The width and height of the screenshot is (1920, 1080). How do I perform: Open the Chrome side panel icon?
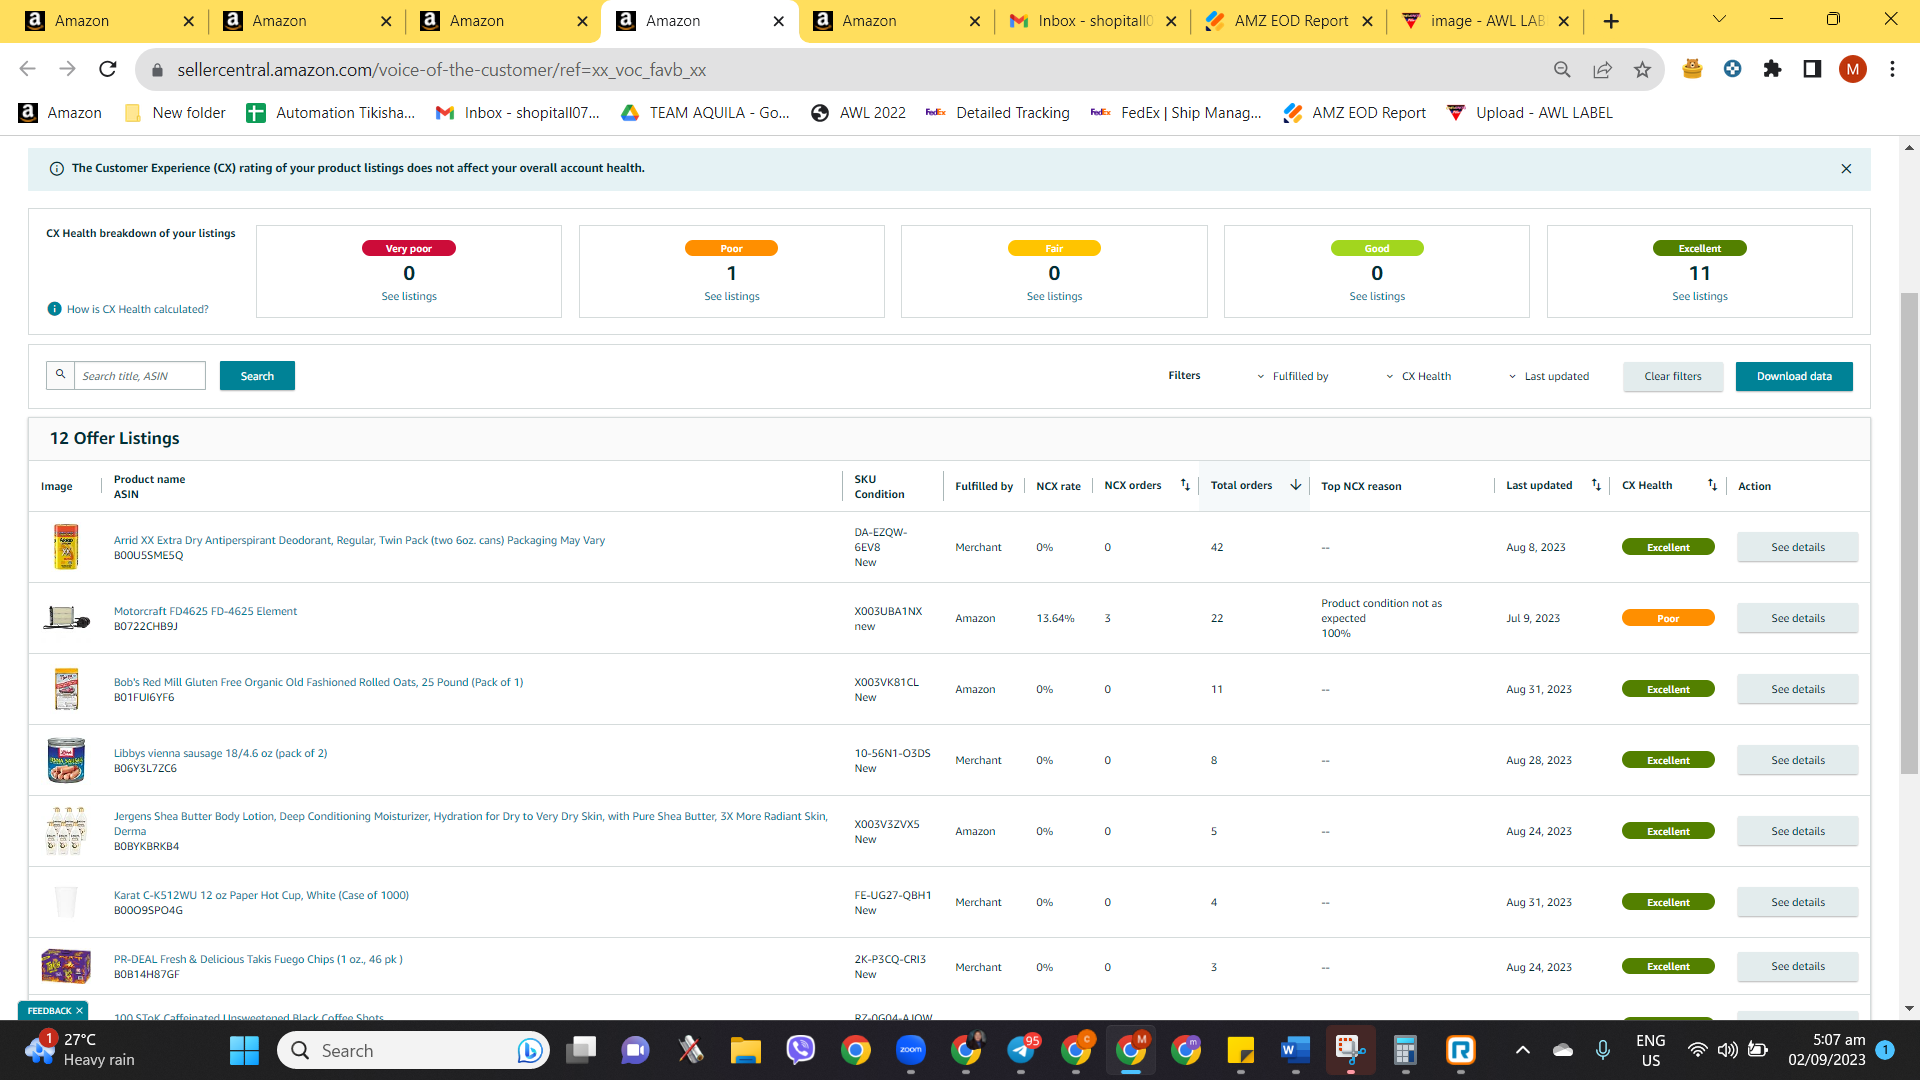(1812, 69)
